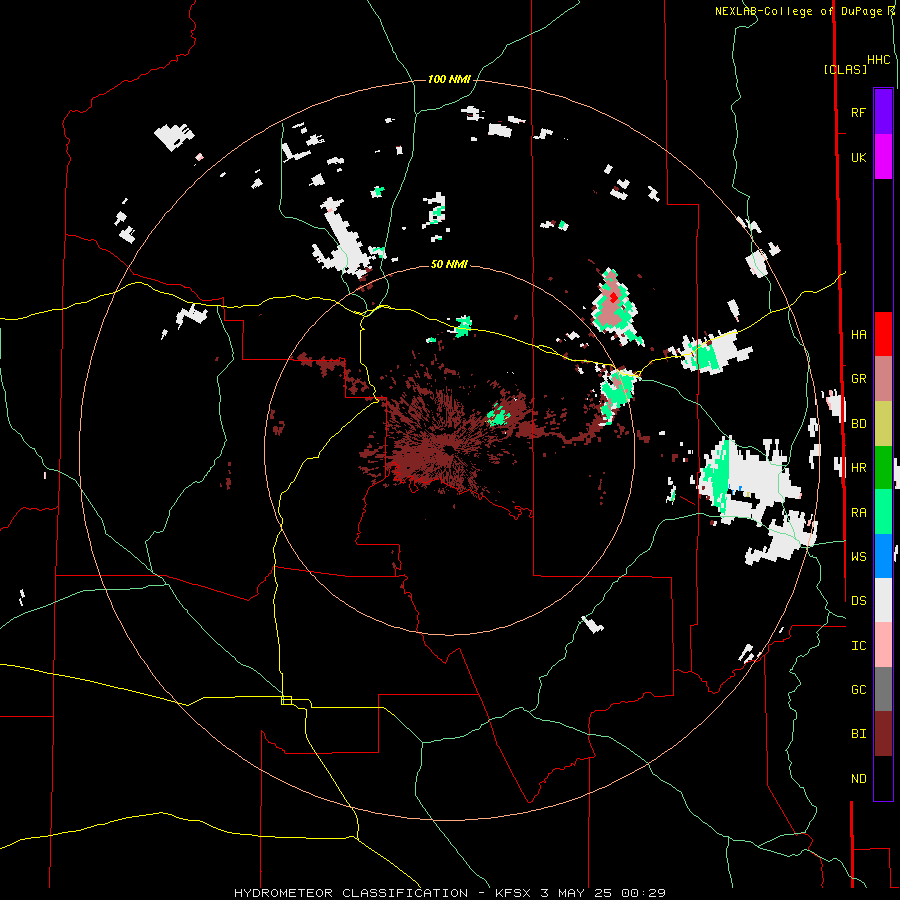
Task: Click the BD legend label
Action: point(858,424)
